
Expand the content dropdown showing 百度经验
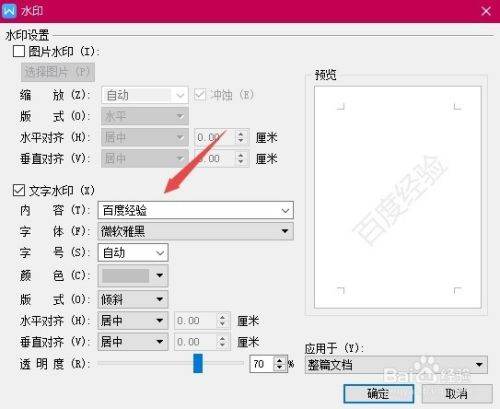coord(196,210)
